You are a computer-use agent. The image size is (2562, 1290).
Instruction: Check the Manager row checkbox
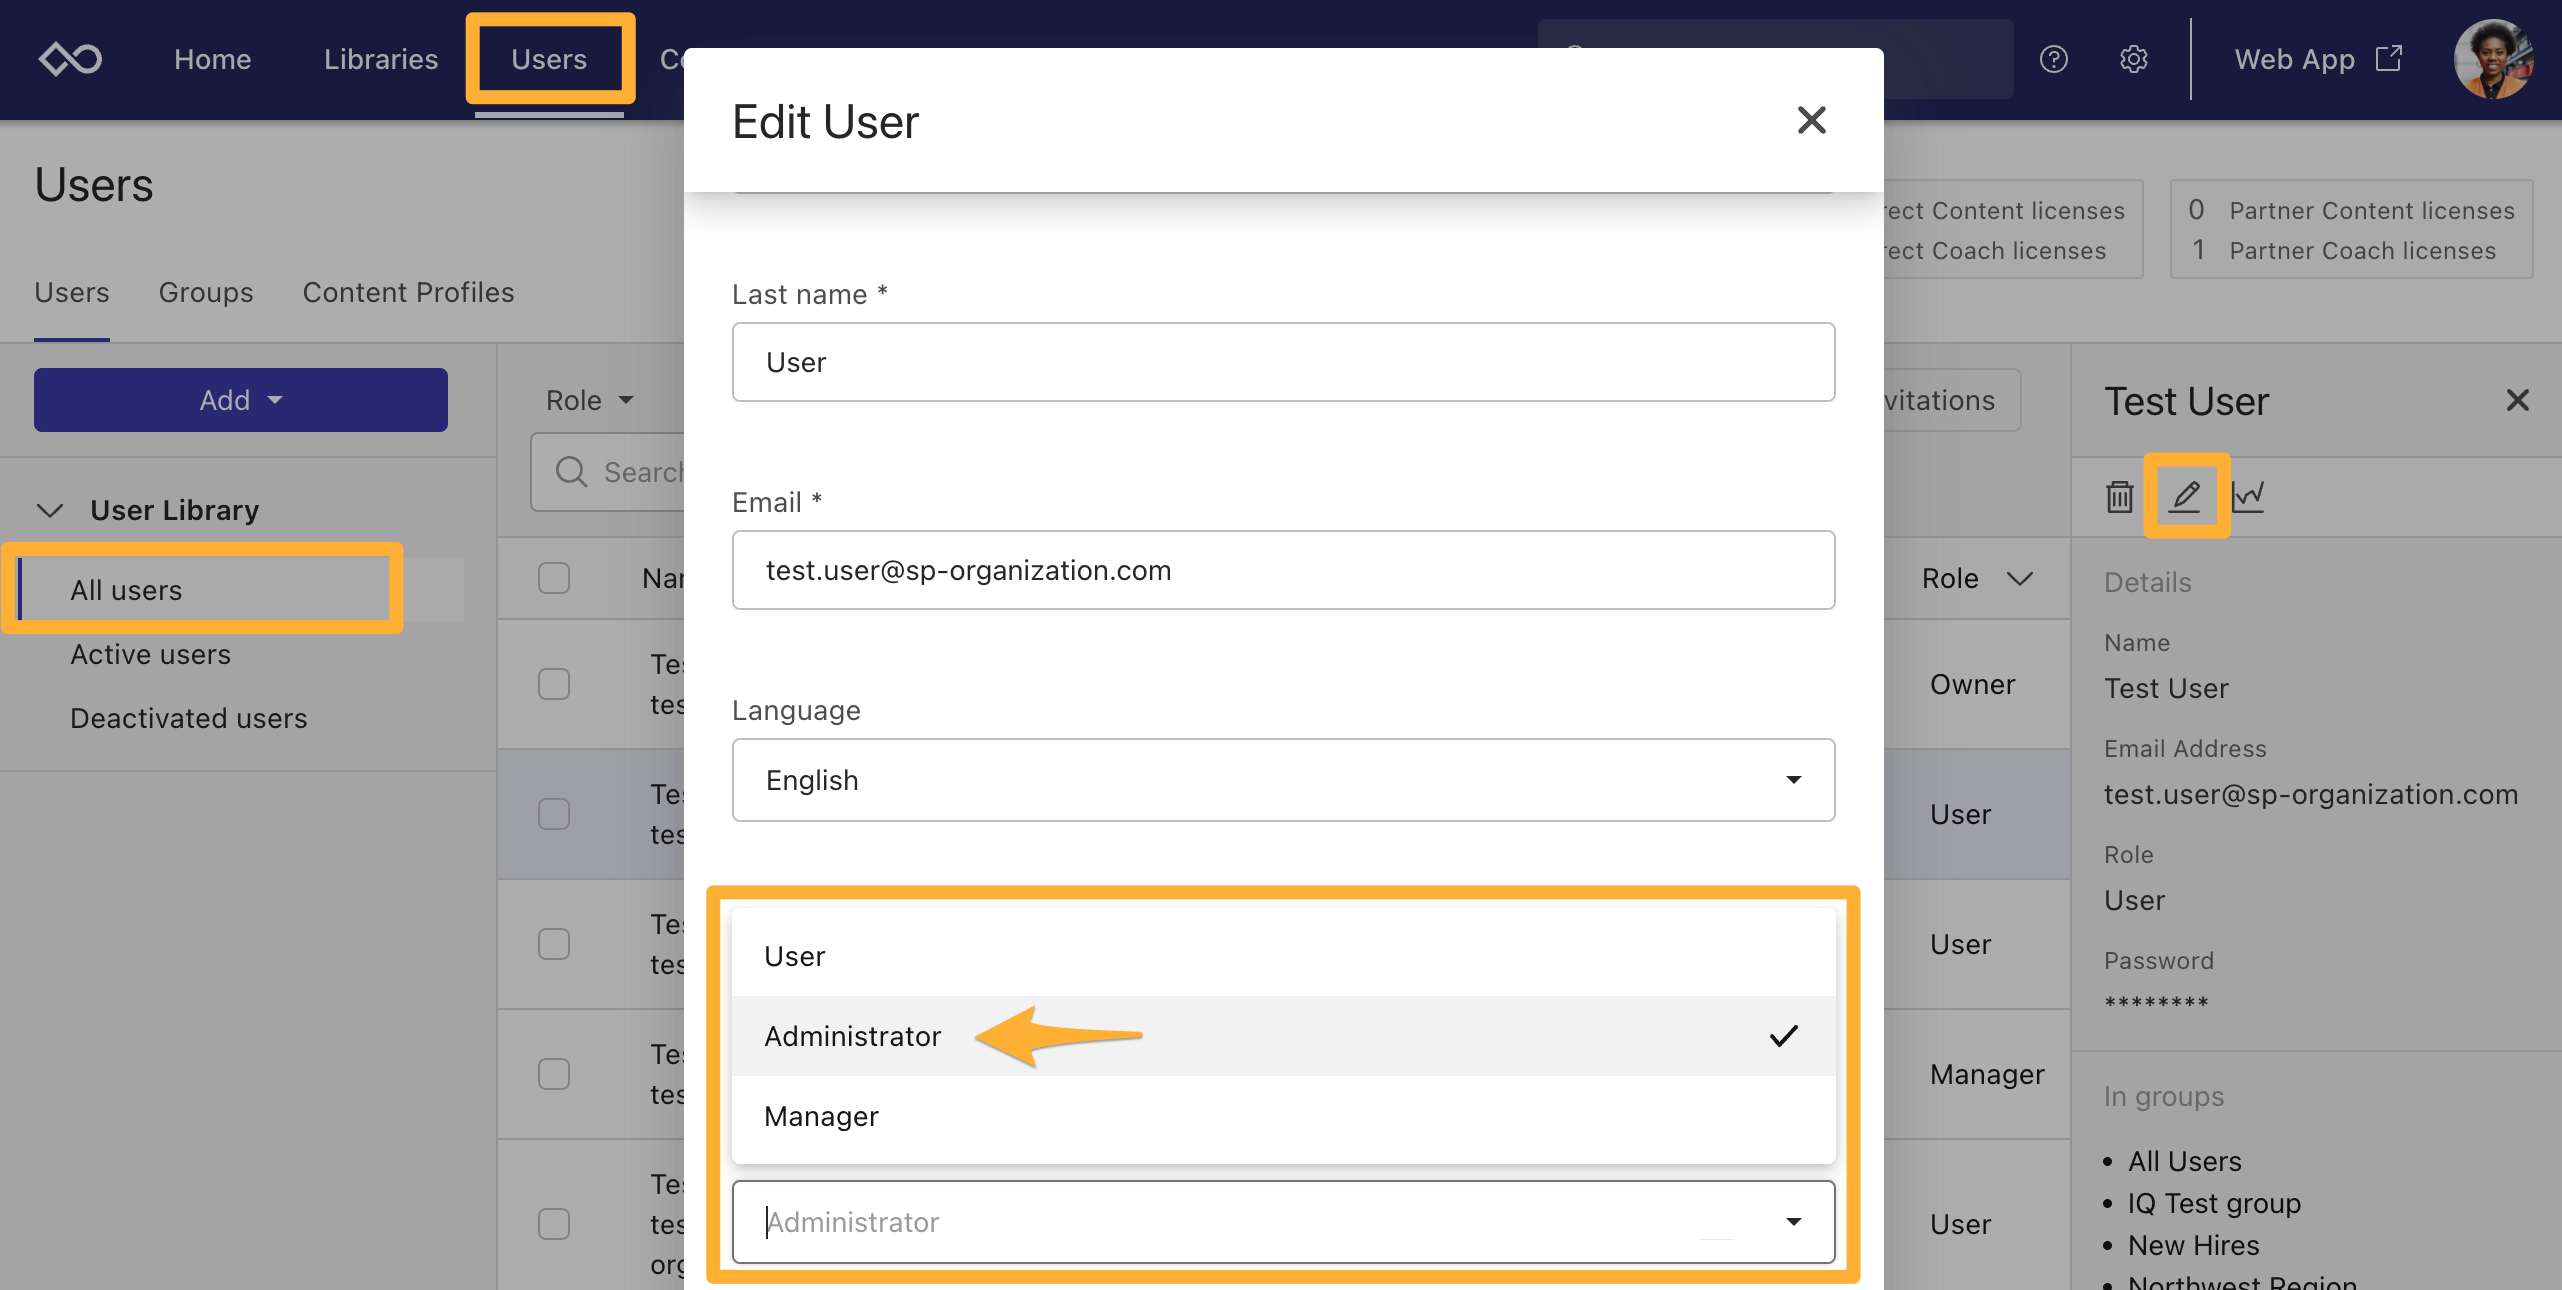click(554, 1074)
